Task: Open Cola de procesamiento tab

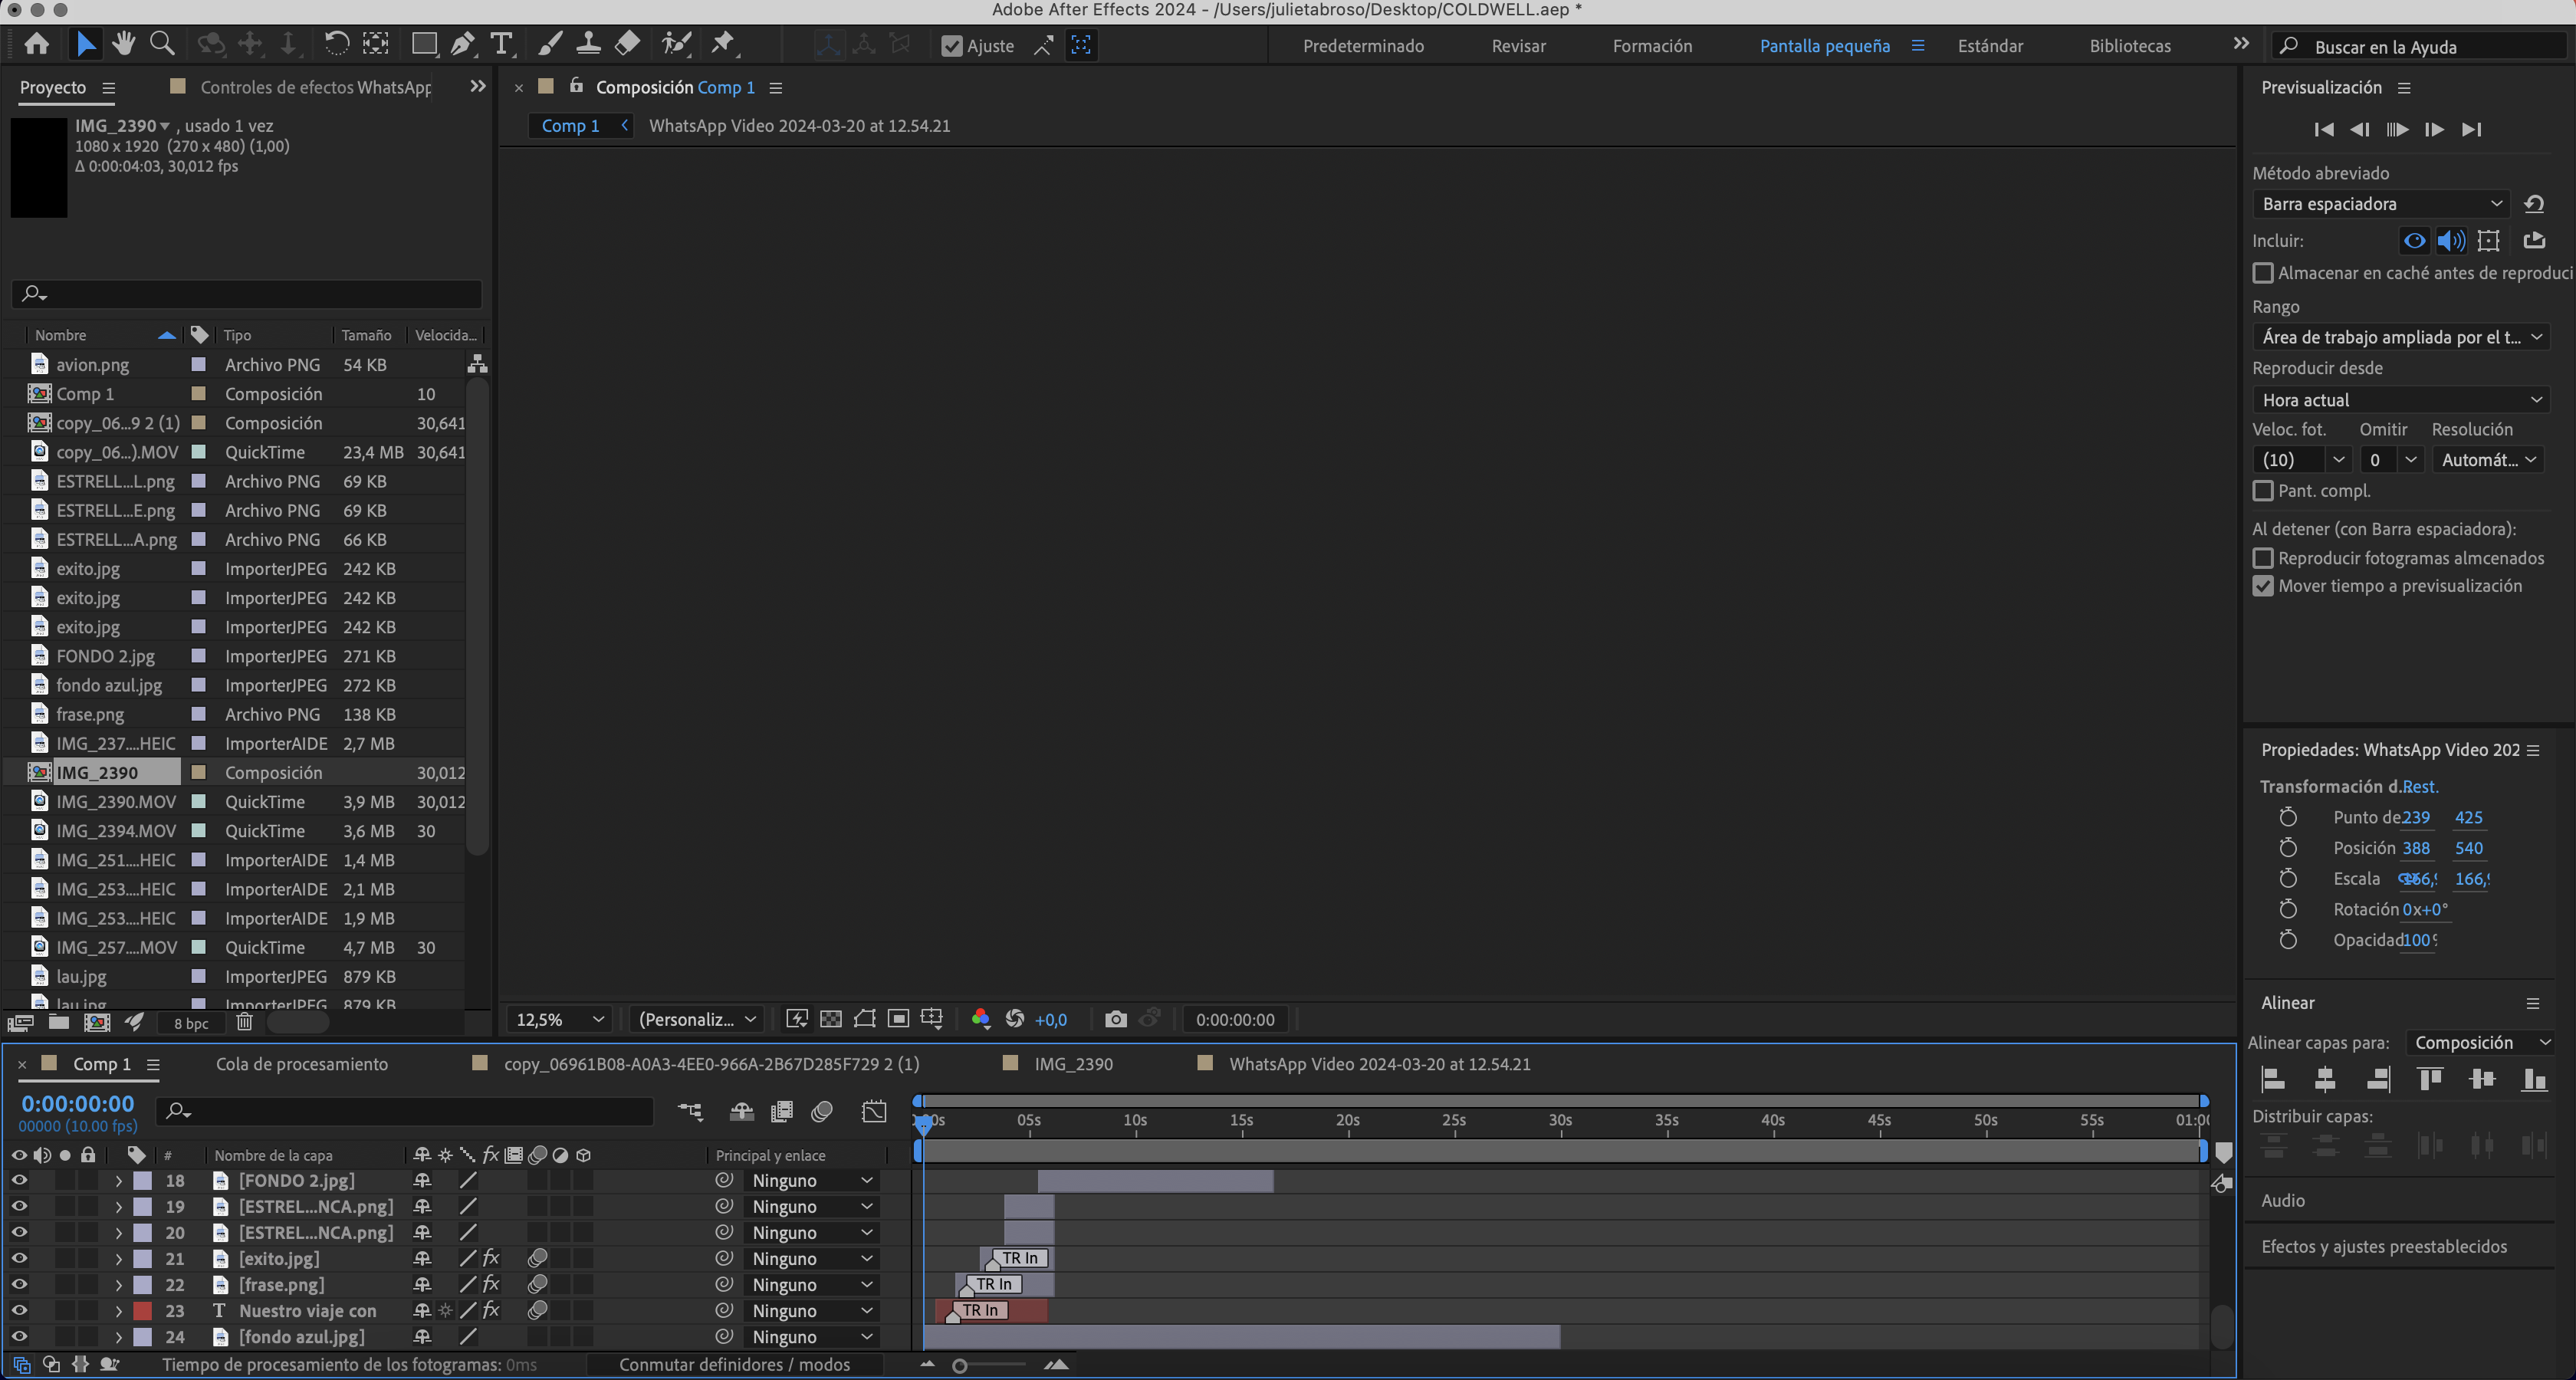Action: coord(302,1064)
